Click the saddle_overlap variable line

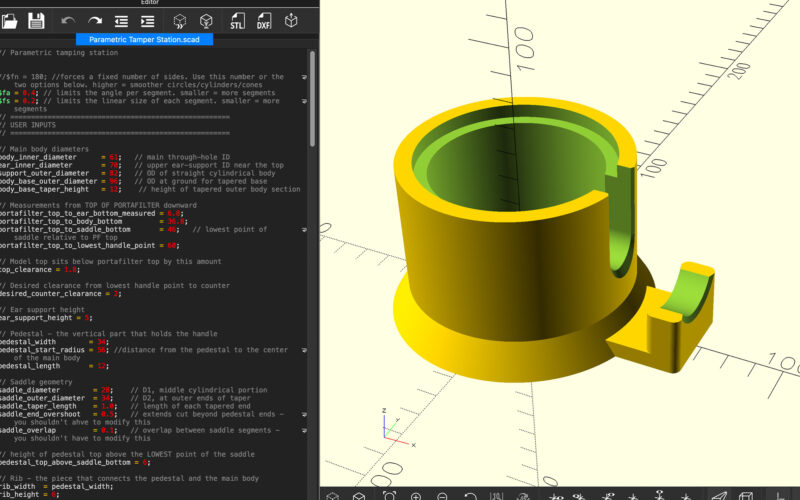click(x=140, y=430)
